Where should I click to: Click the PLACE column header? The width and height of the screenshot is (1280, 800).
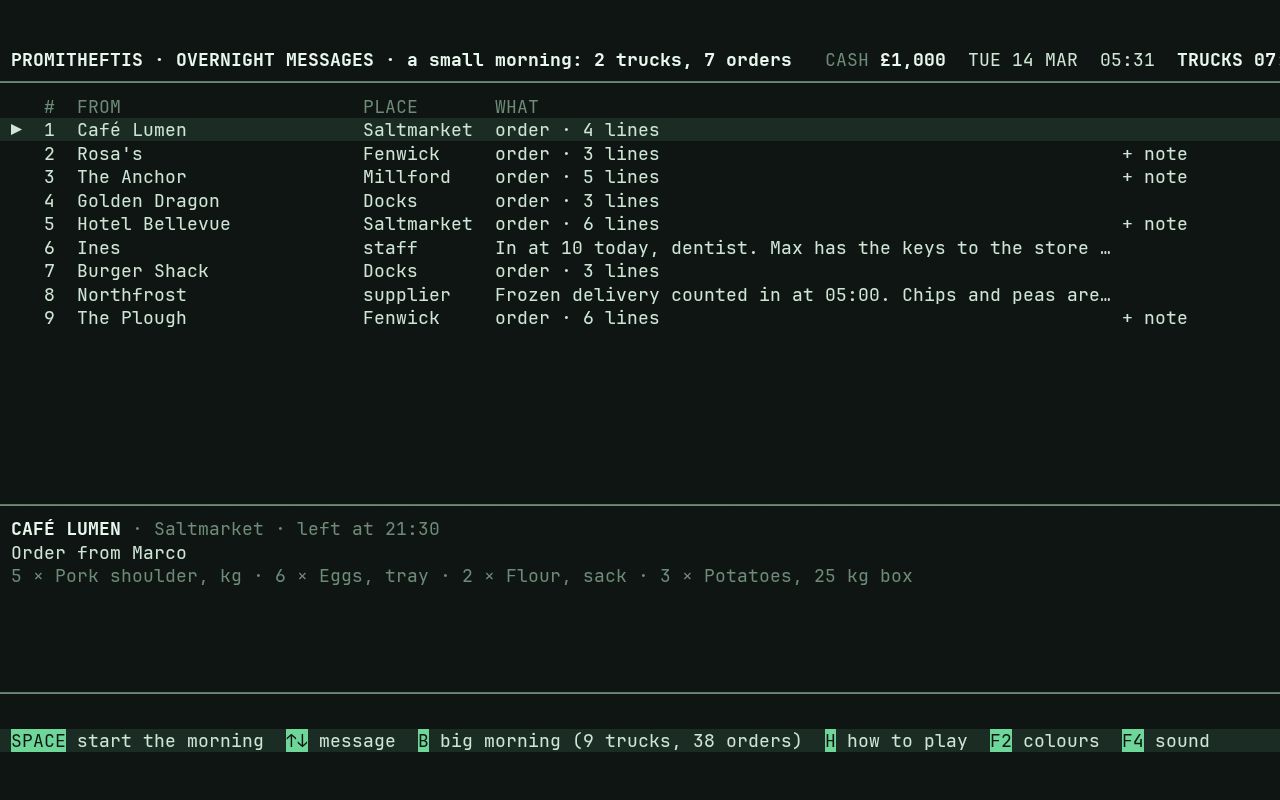[390, 107]
